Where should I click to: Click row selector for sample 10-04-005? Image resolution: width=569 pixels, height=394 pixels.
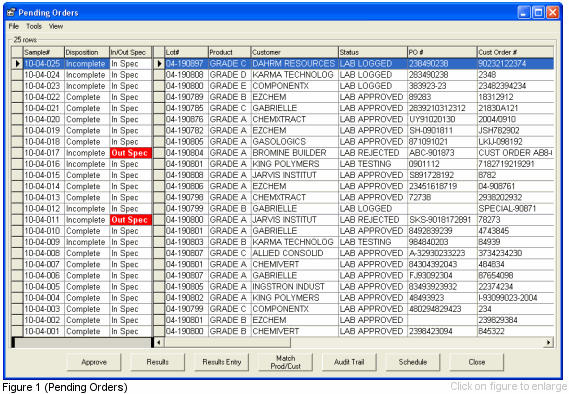pos(17,287)
